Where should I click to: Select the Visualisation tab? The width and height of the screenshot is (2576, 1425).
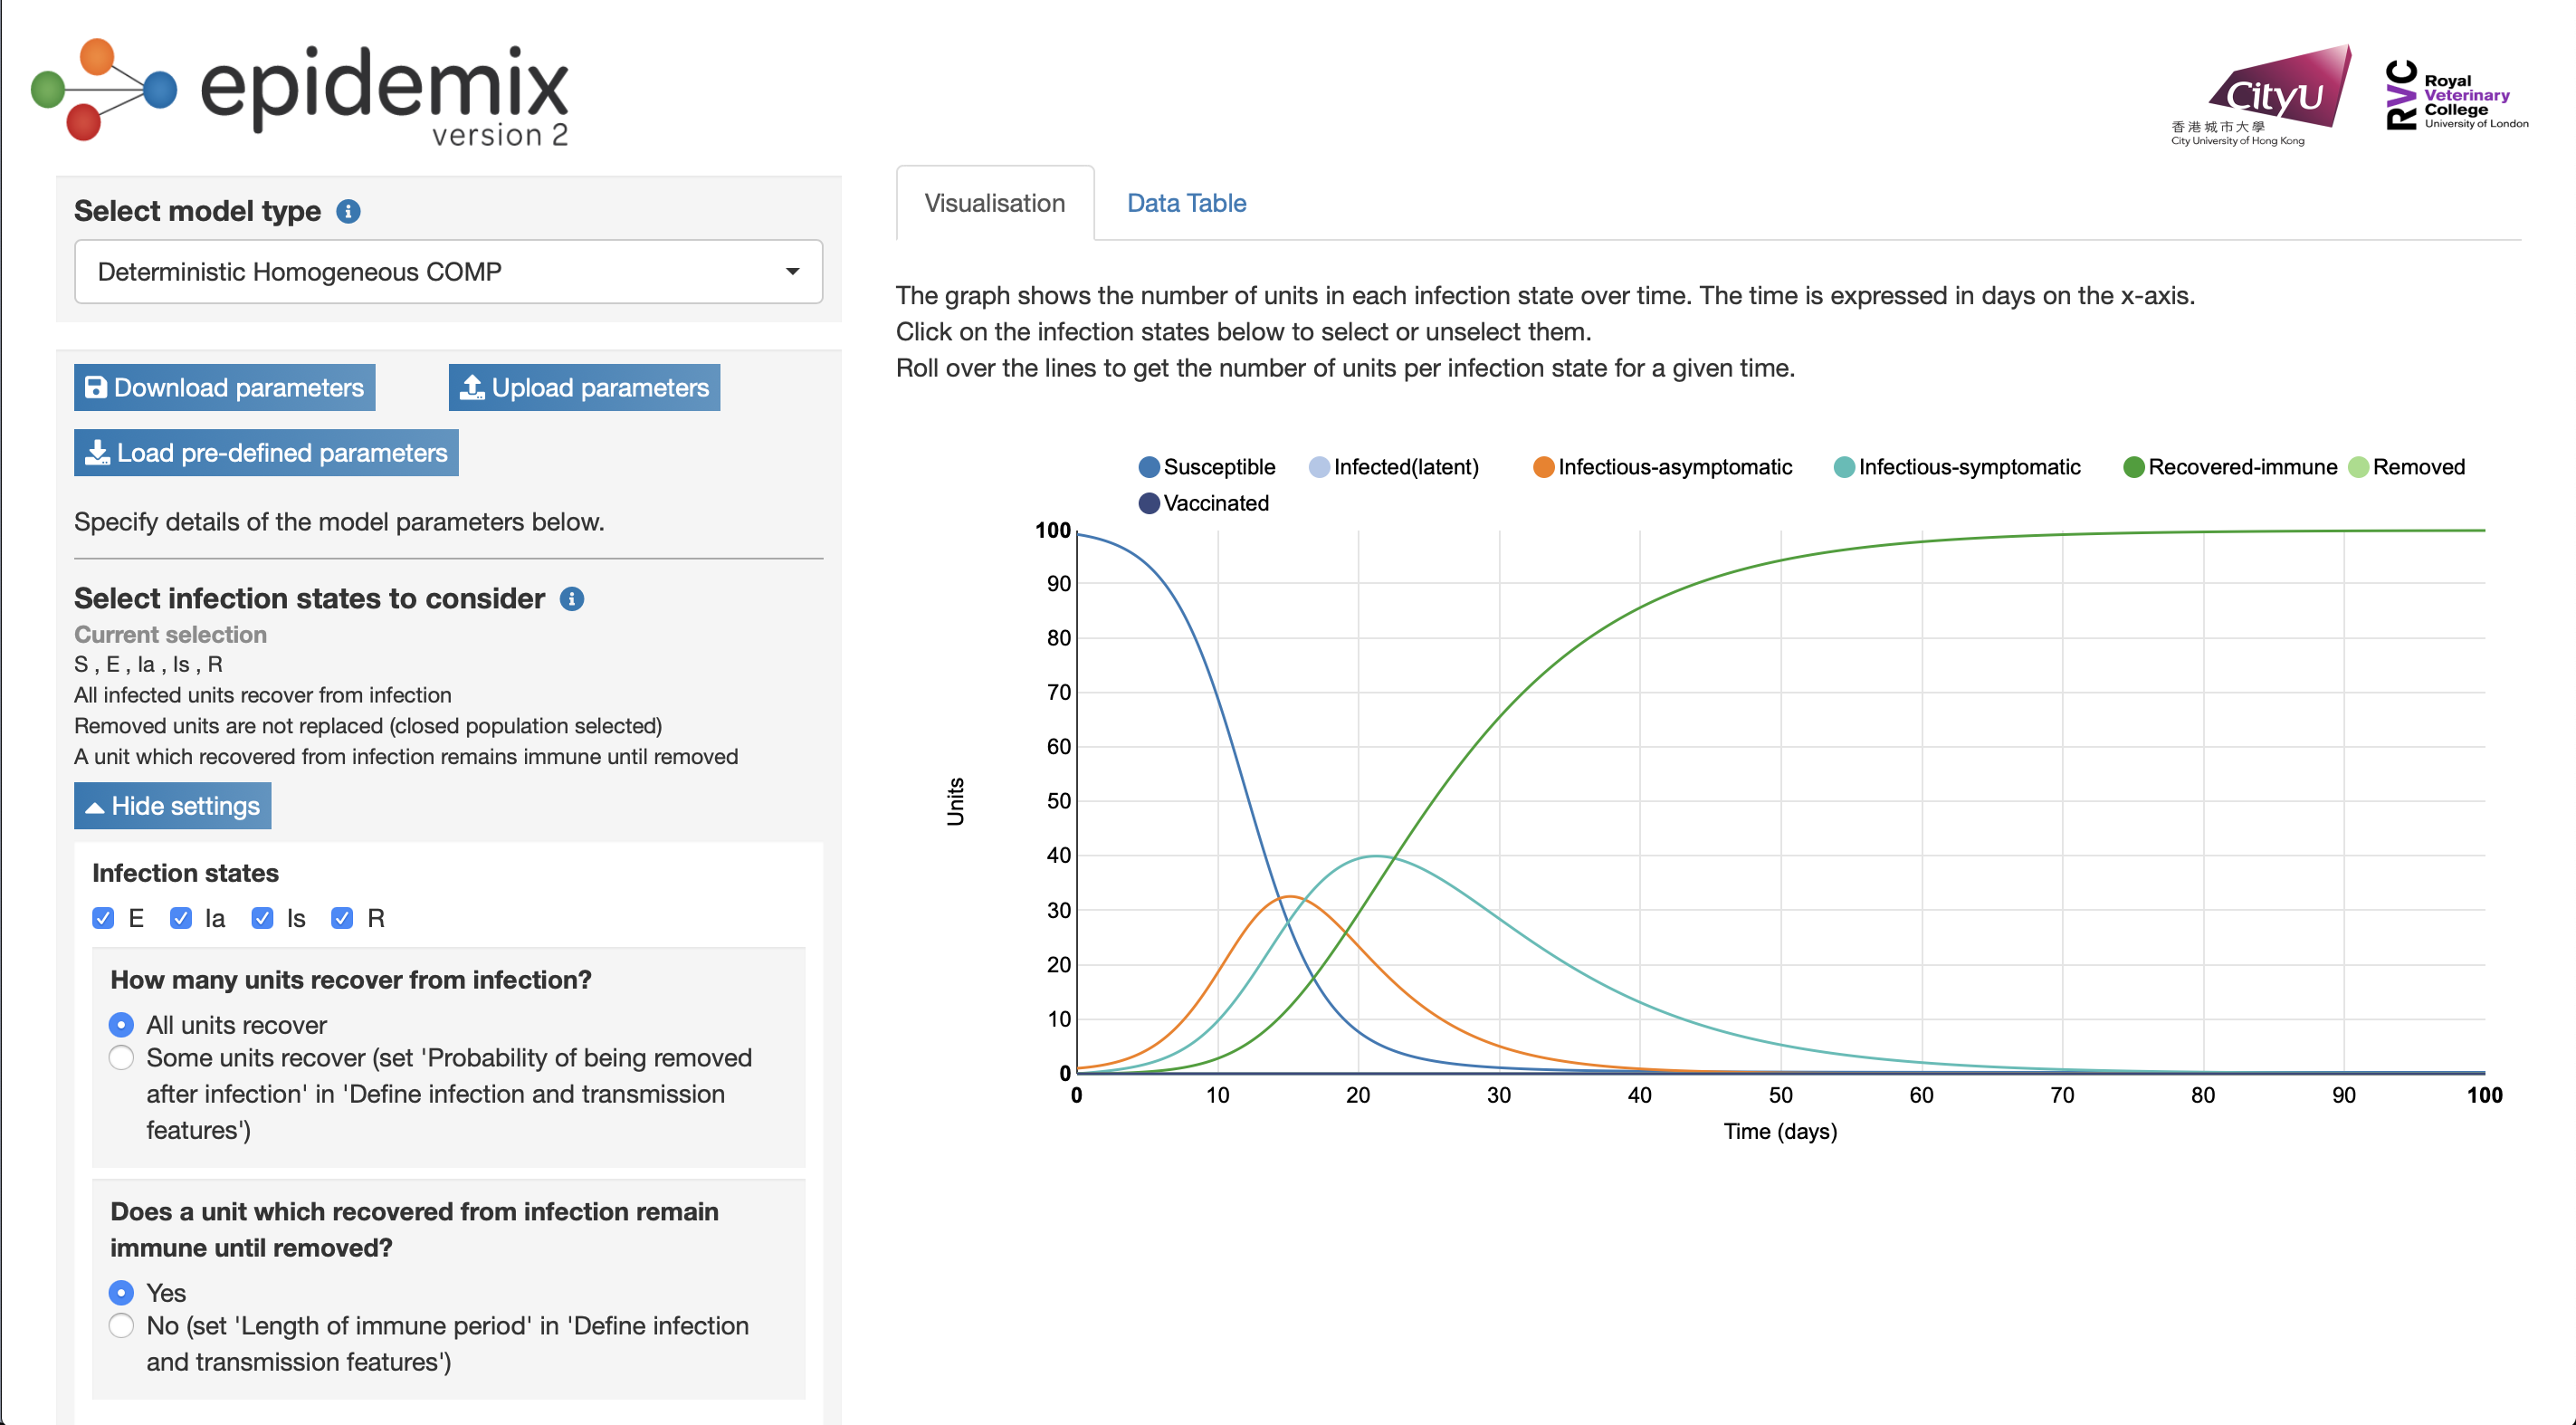coord(994,203)
